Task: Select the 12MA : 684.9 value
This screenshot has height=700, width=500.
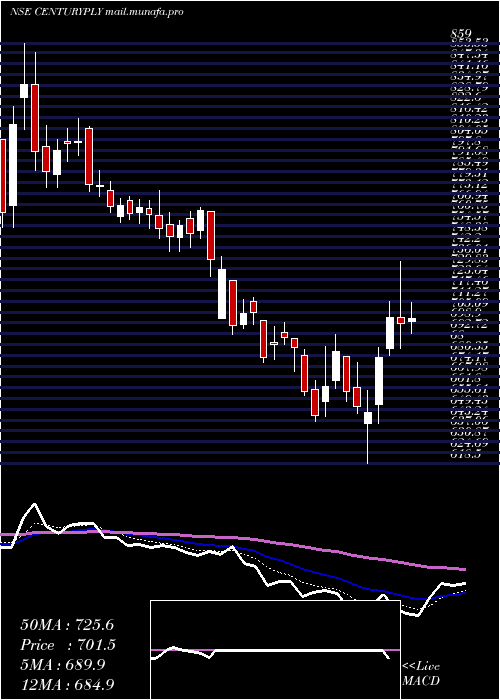Action: pos(68,684)
